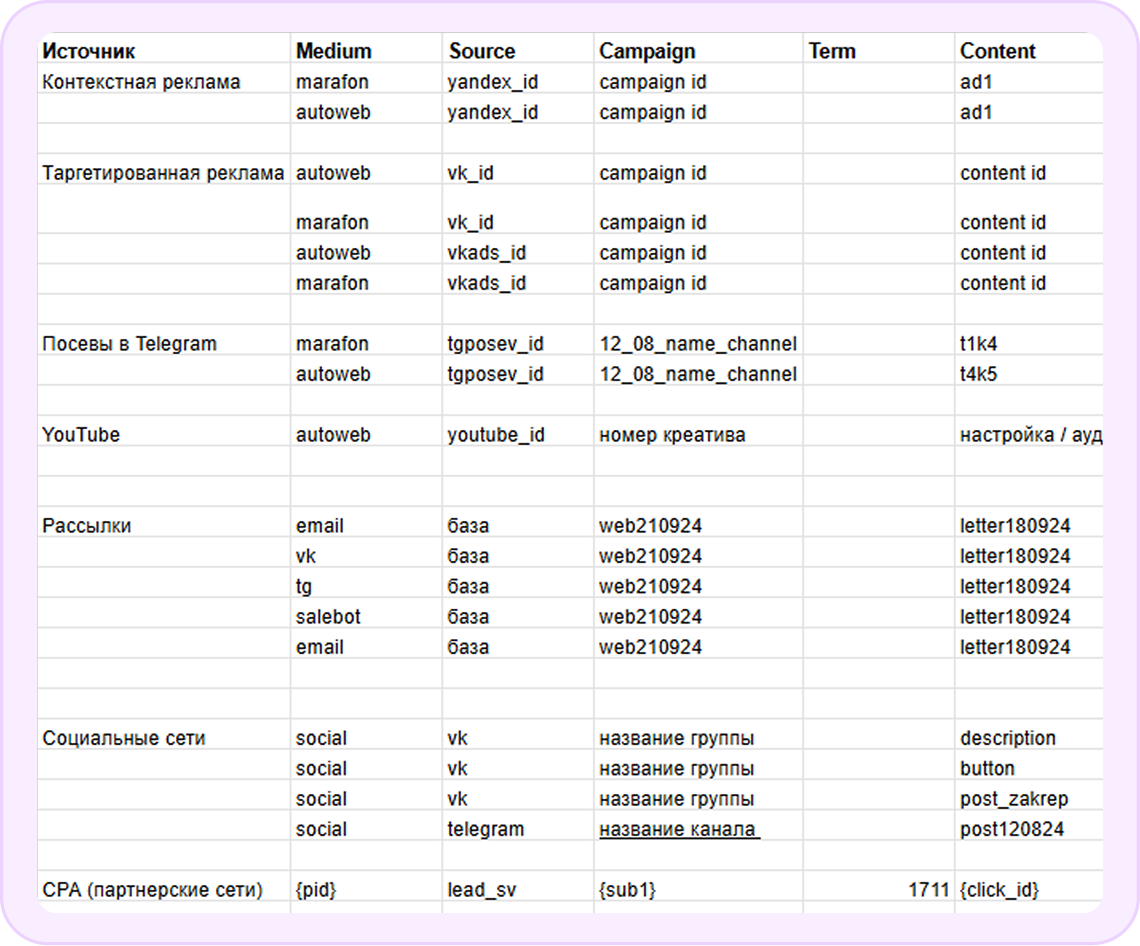The image size is (1140, 946).
Task: Select the "CPA (партнерские сети)" cell
Action: coord(152,889)
